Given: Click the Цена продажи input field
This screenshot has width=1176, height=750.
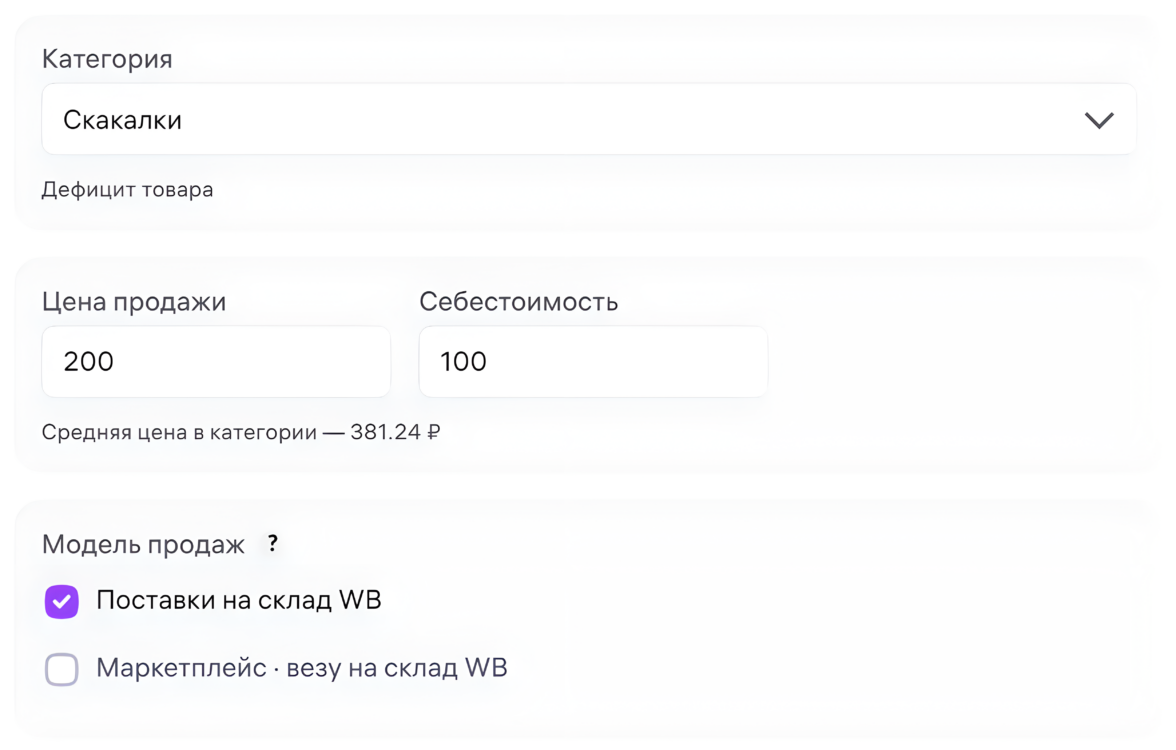Looking at the screenshot, I should pos(216,362).
